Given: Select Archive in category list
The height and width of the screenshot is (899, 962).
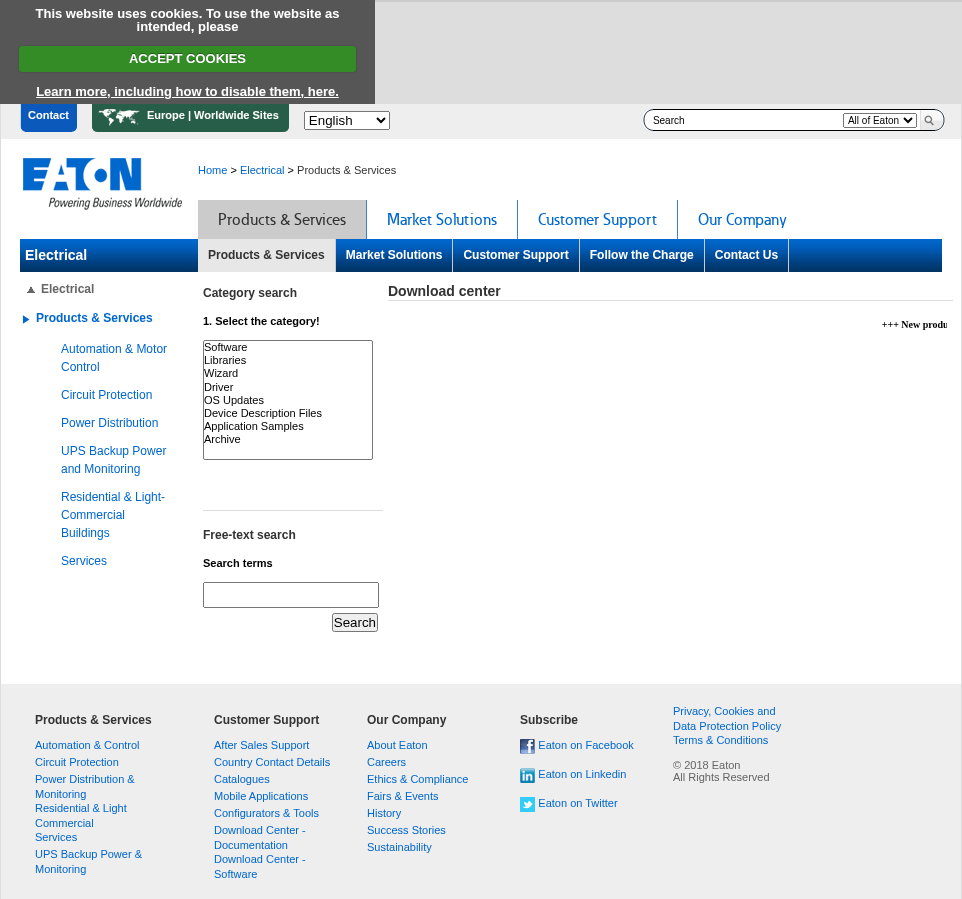Looking at the screenshot, I should point(288,439).
